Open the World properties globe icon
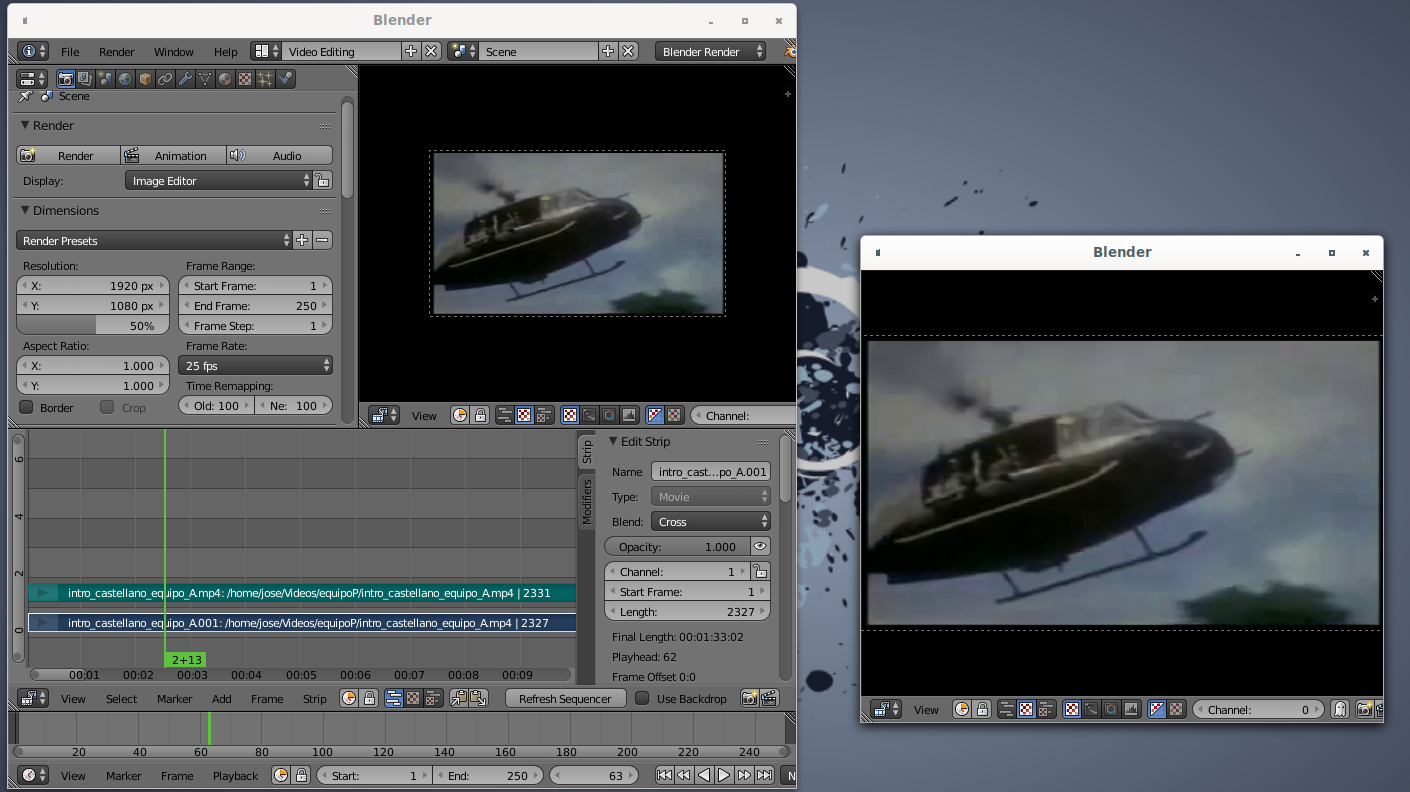This screenshot has width=1410, height=792. point(125,79)
